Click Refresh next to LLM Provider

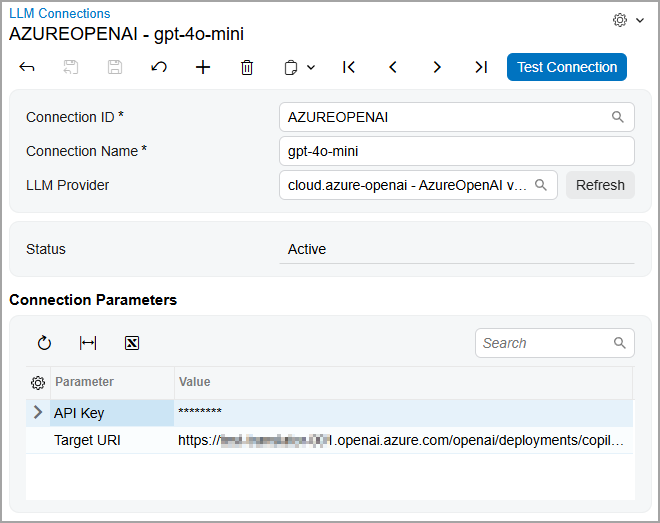coord(600,185)
